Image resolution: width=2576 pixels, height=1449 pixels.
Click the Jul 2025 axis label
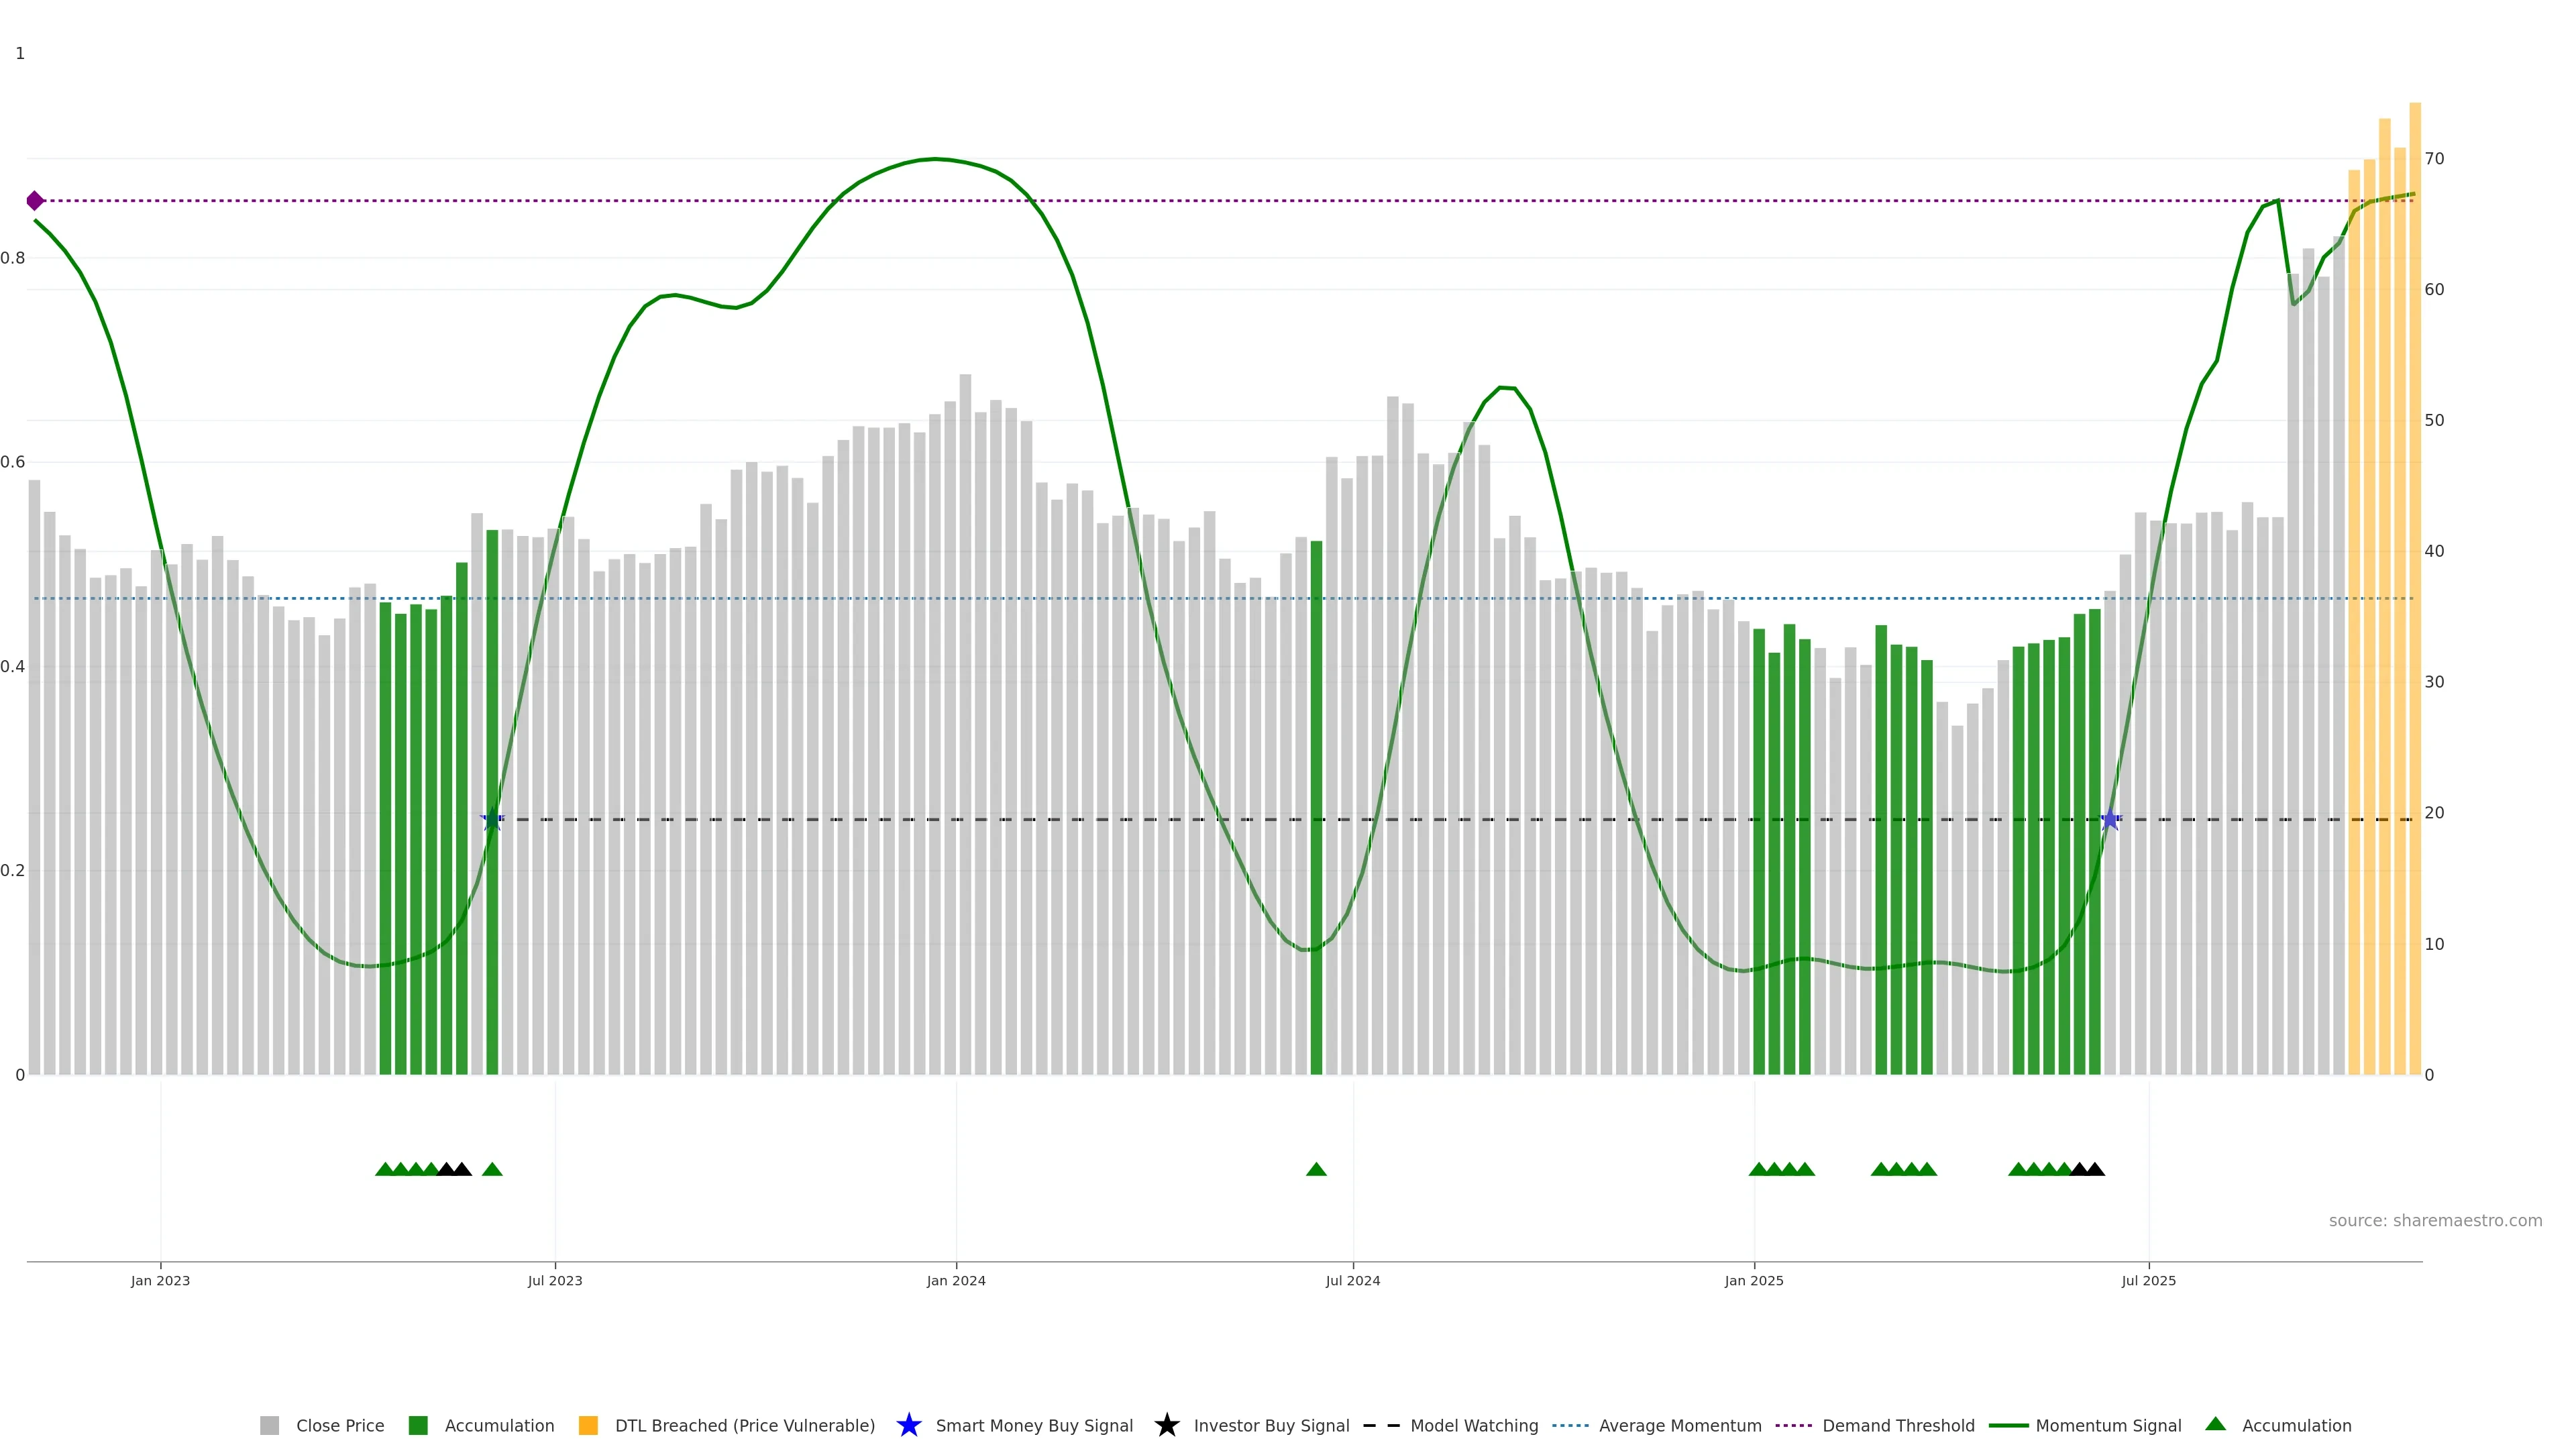click(x=2148, y=1280)
